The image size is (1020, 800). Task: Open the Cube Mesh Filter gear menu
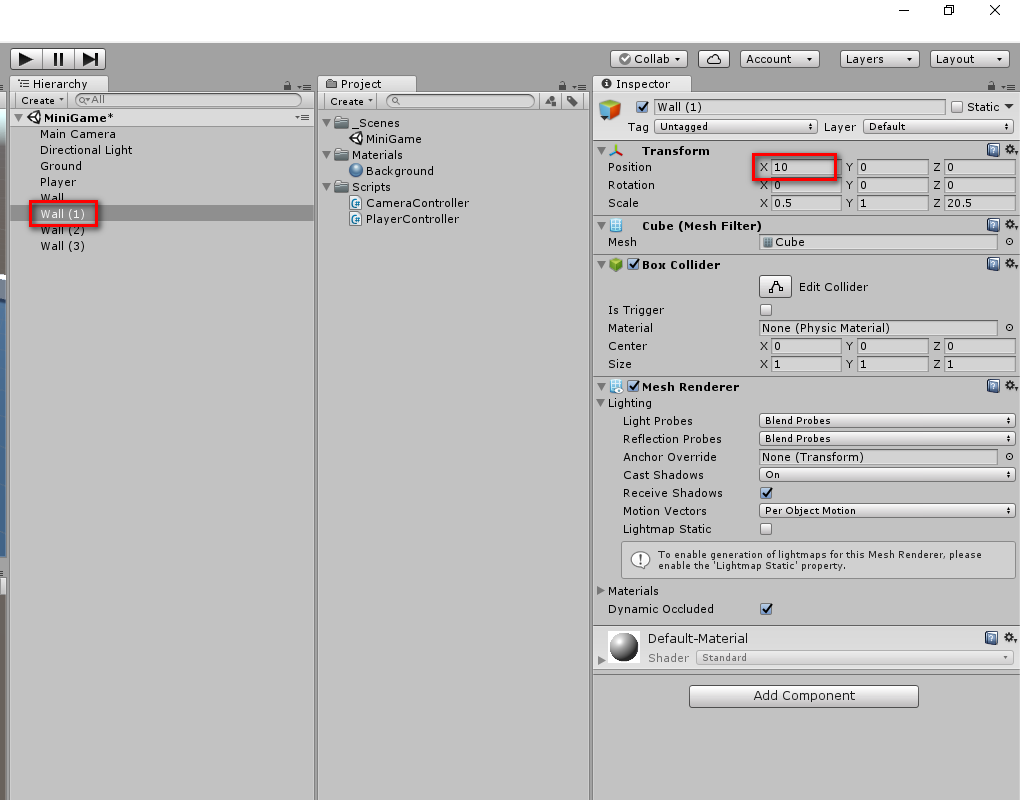click(x=1010, y=225)
